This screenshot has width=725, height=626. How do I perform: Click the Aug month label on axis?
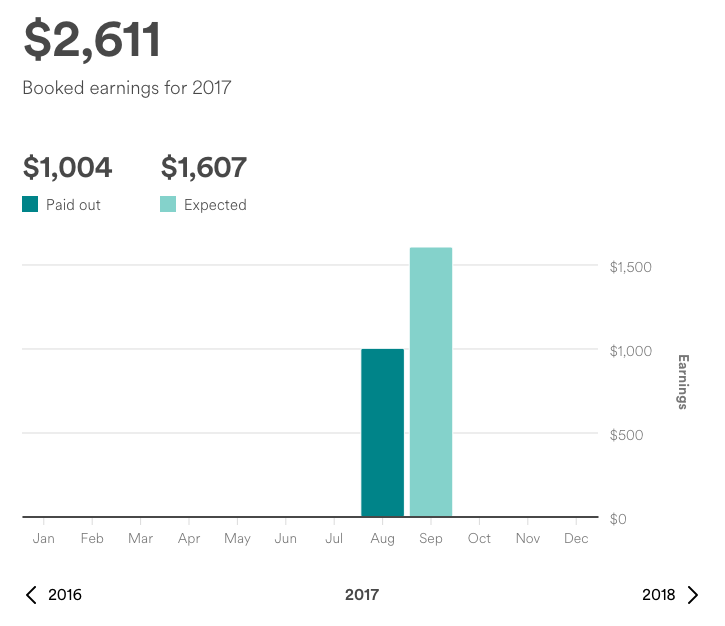click(x=382, y=539)
